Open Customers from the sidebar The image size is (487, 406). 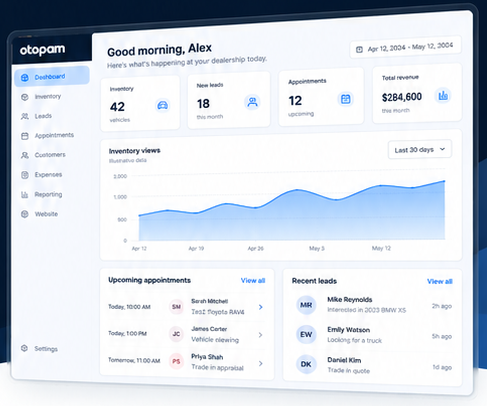[50, 155]
